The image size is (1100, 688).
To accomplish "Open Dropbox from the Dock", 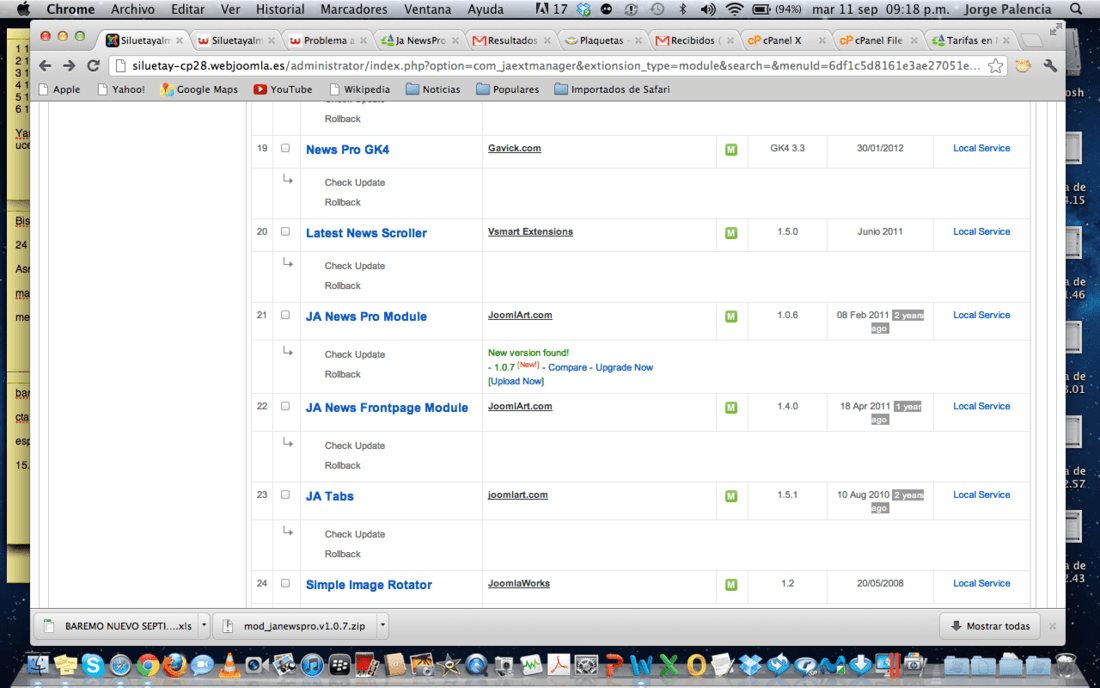I will (x=750, y=665).
